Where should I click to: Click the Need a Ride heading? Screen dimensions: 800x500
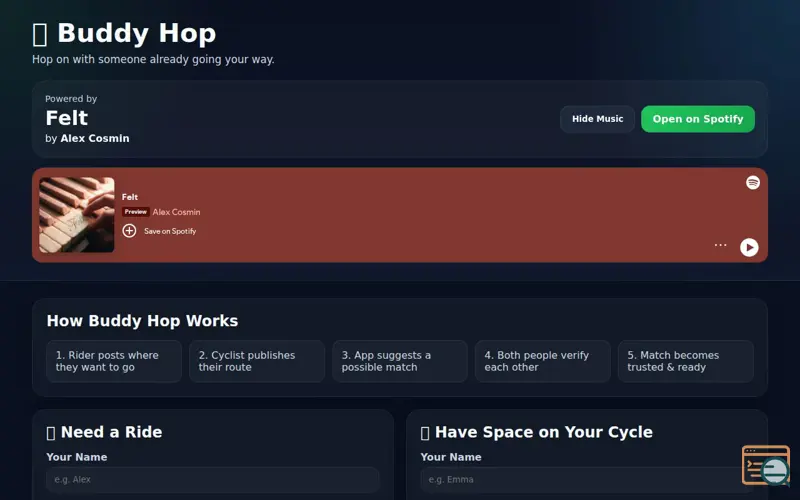[x=105, y=432]
